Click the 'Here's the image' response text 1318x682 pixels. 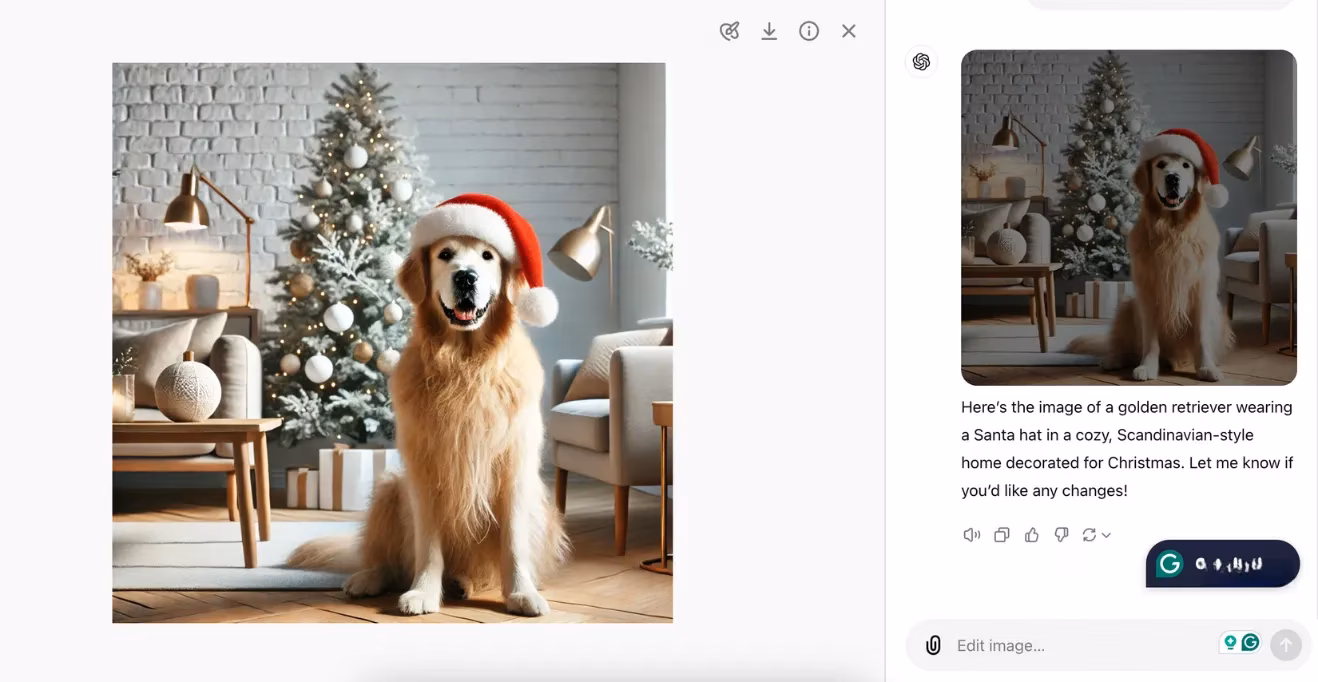(x=1127, y=449)
